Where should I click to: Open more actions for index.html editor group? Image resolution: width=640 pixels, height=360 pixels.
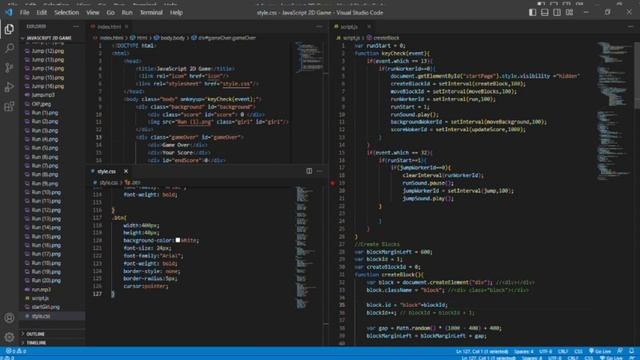coord(320,27)
